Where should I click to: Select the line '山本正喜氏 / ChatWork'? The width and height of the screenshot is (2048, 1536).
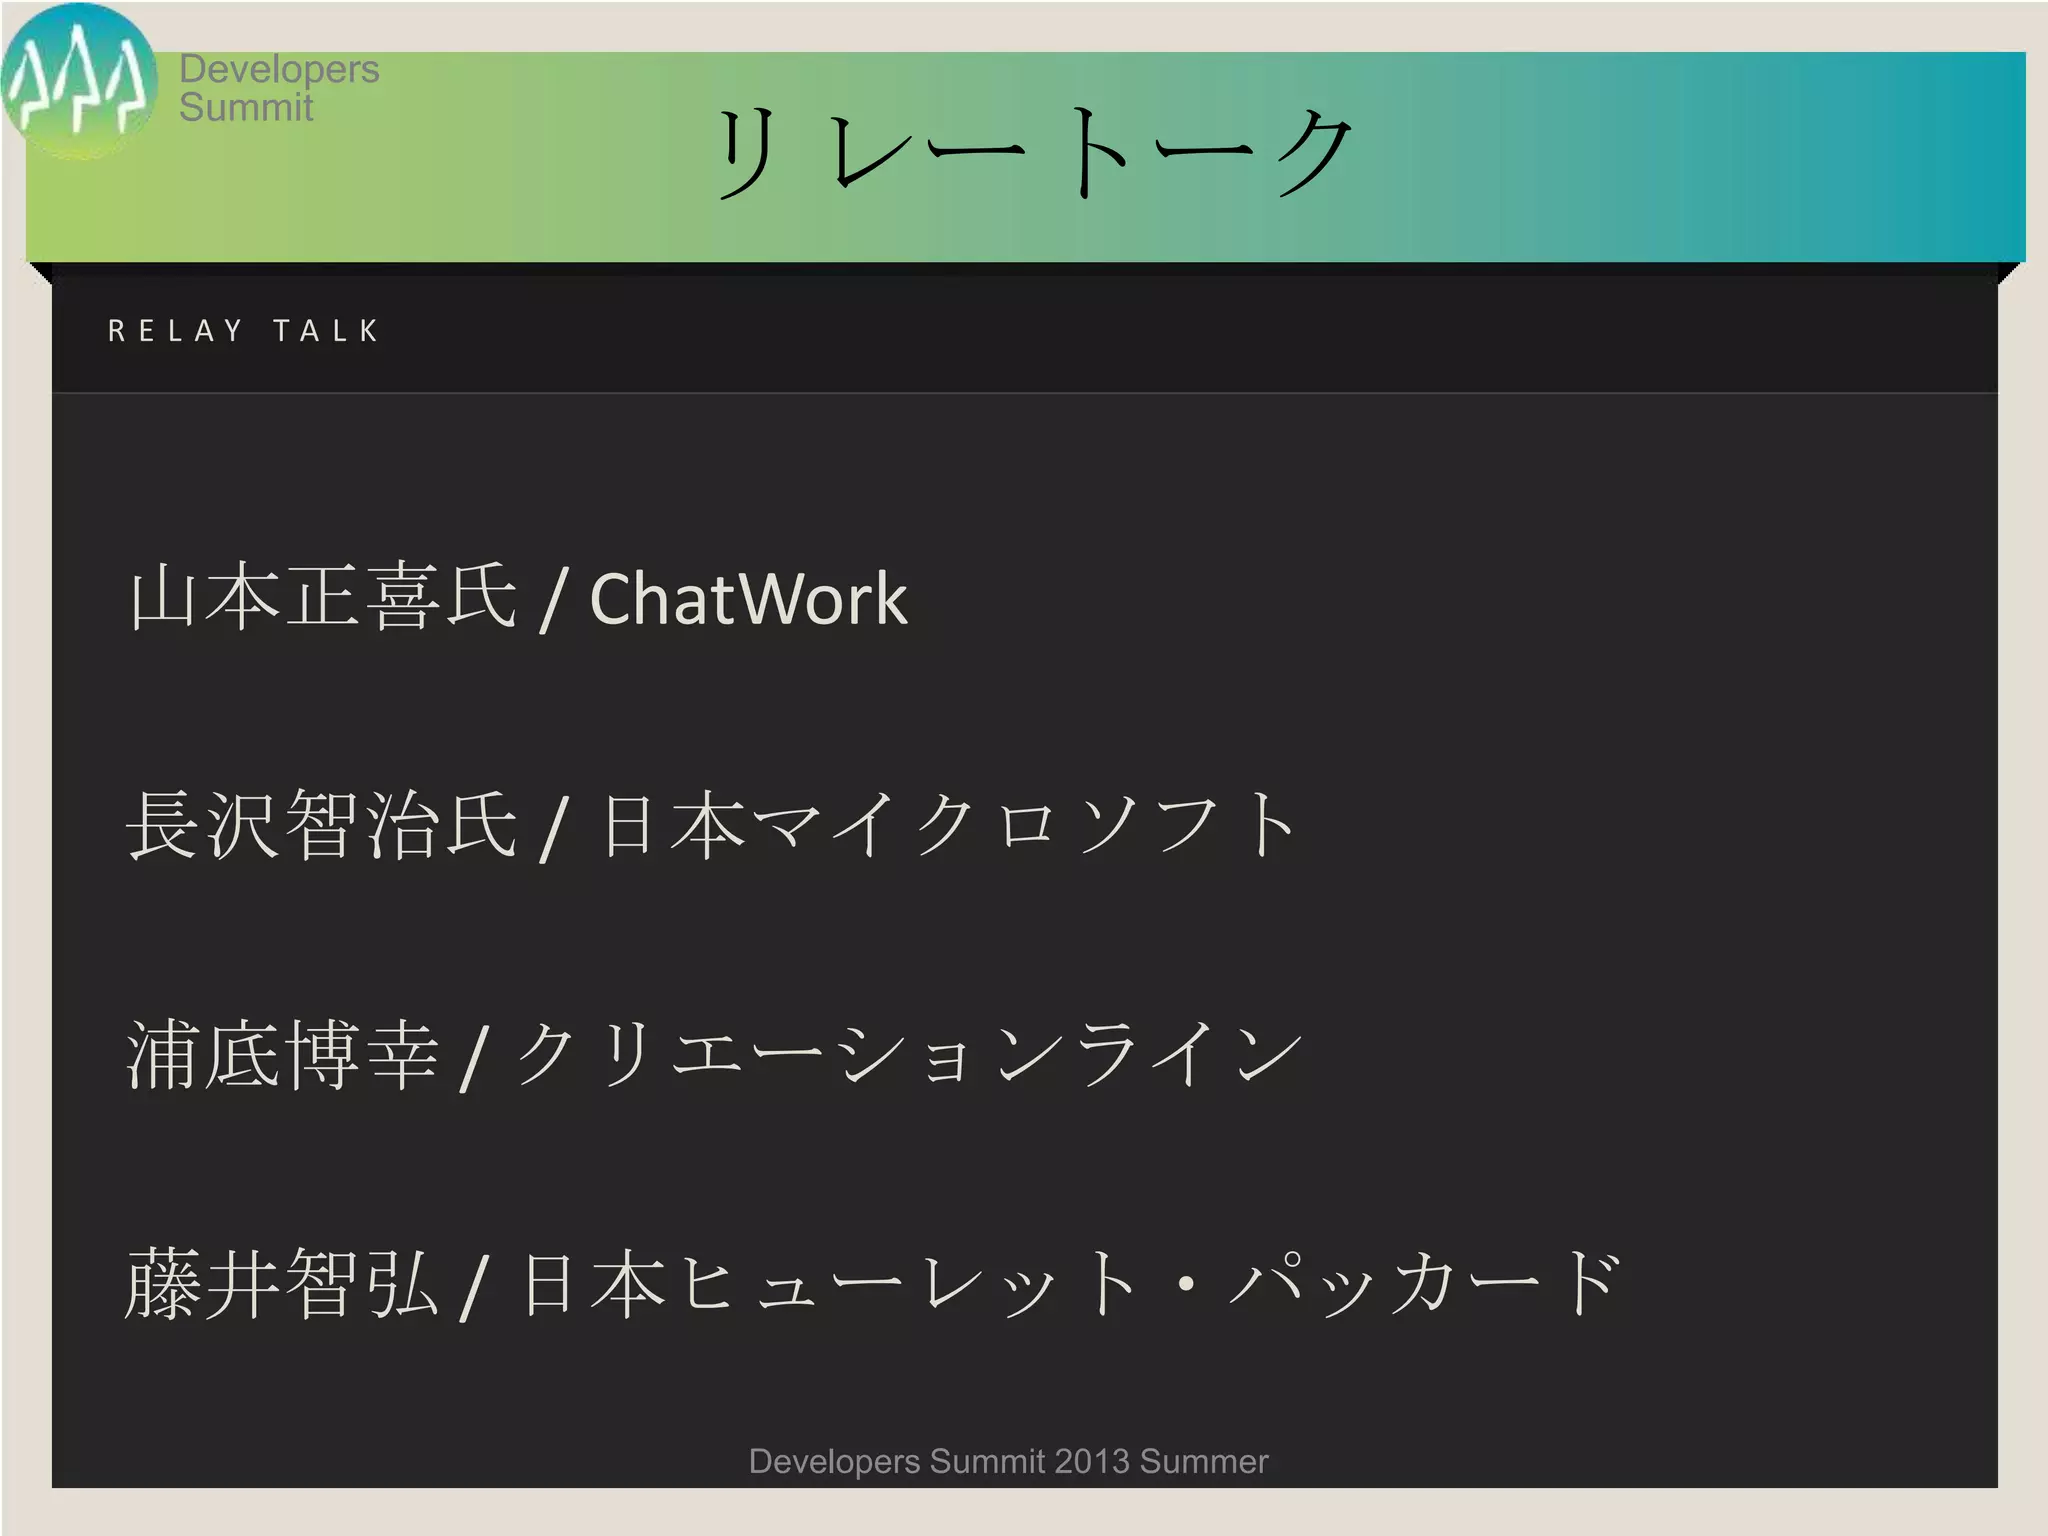coord(519,598)
